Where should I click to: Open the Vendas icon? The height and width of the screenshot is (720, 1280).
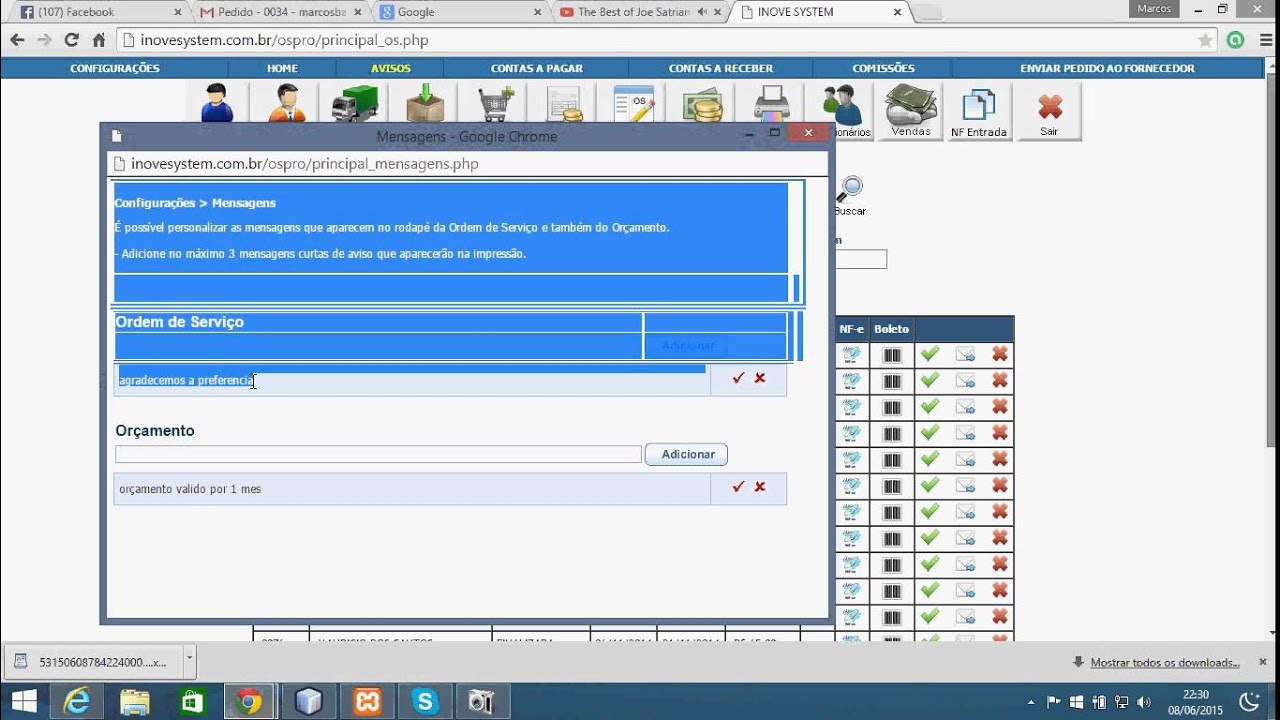[x=911, y=110]
